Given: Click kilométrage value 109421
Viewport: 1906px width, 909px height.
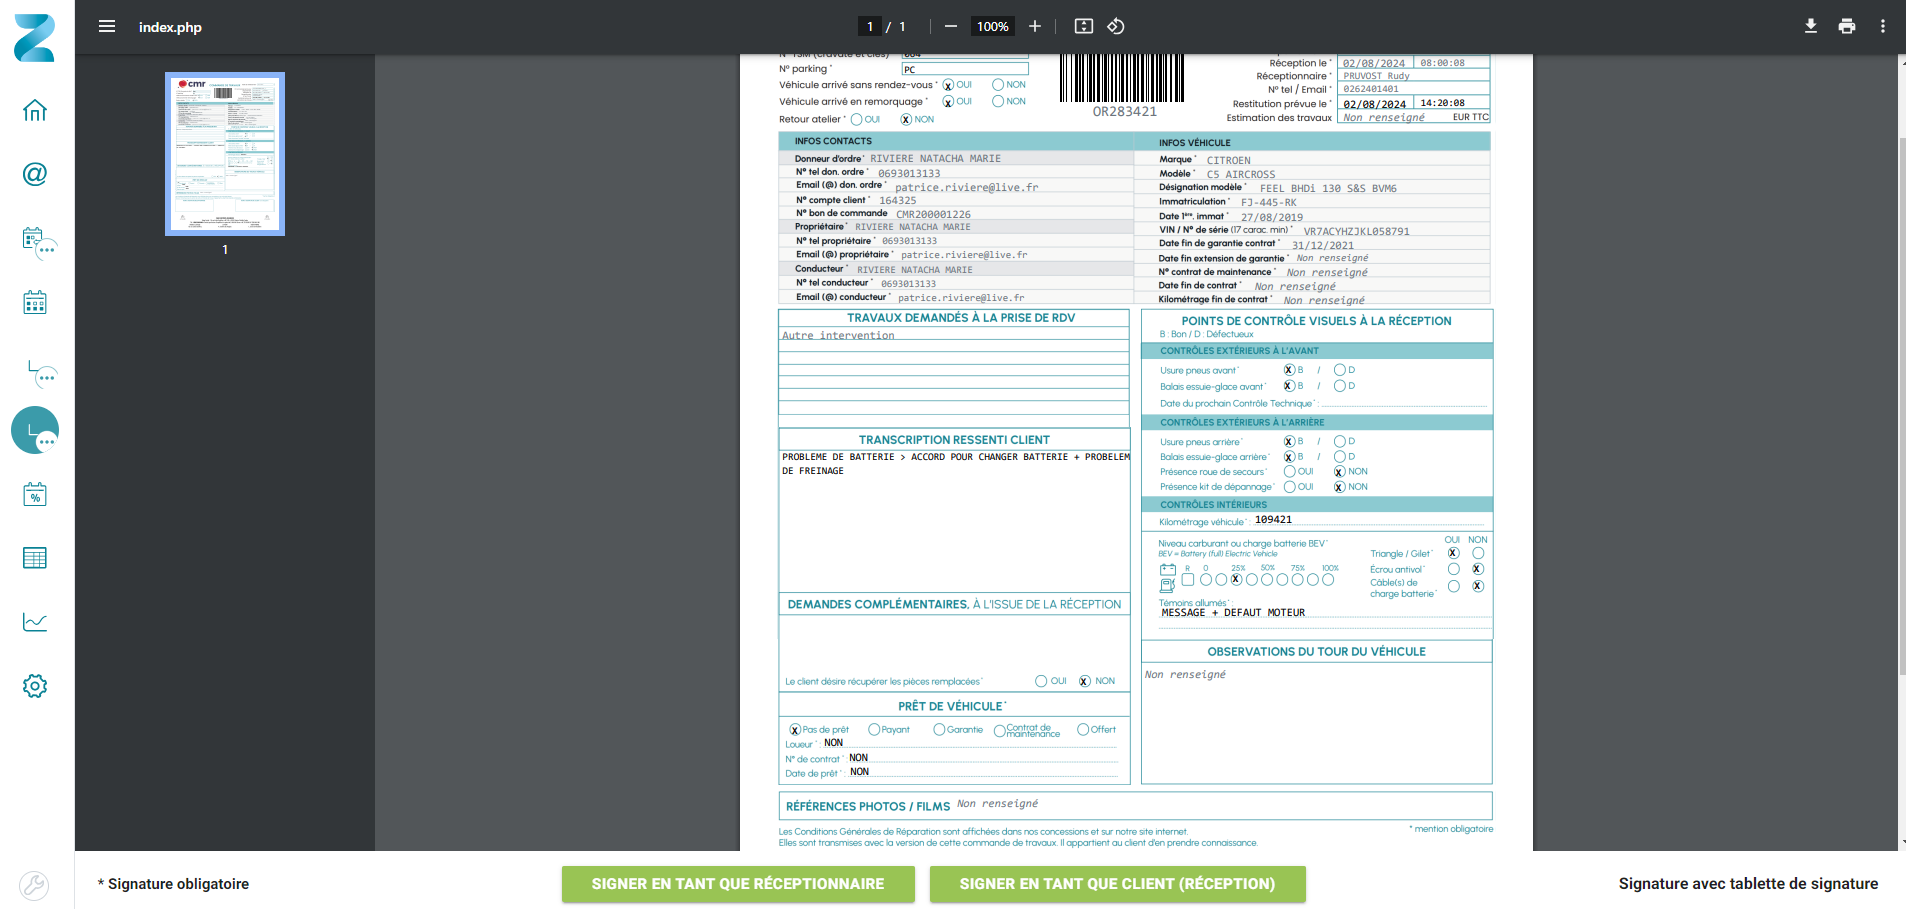Looking at the screenshot, I should pyautogui.click(x=1273, y=520).
